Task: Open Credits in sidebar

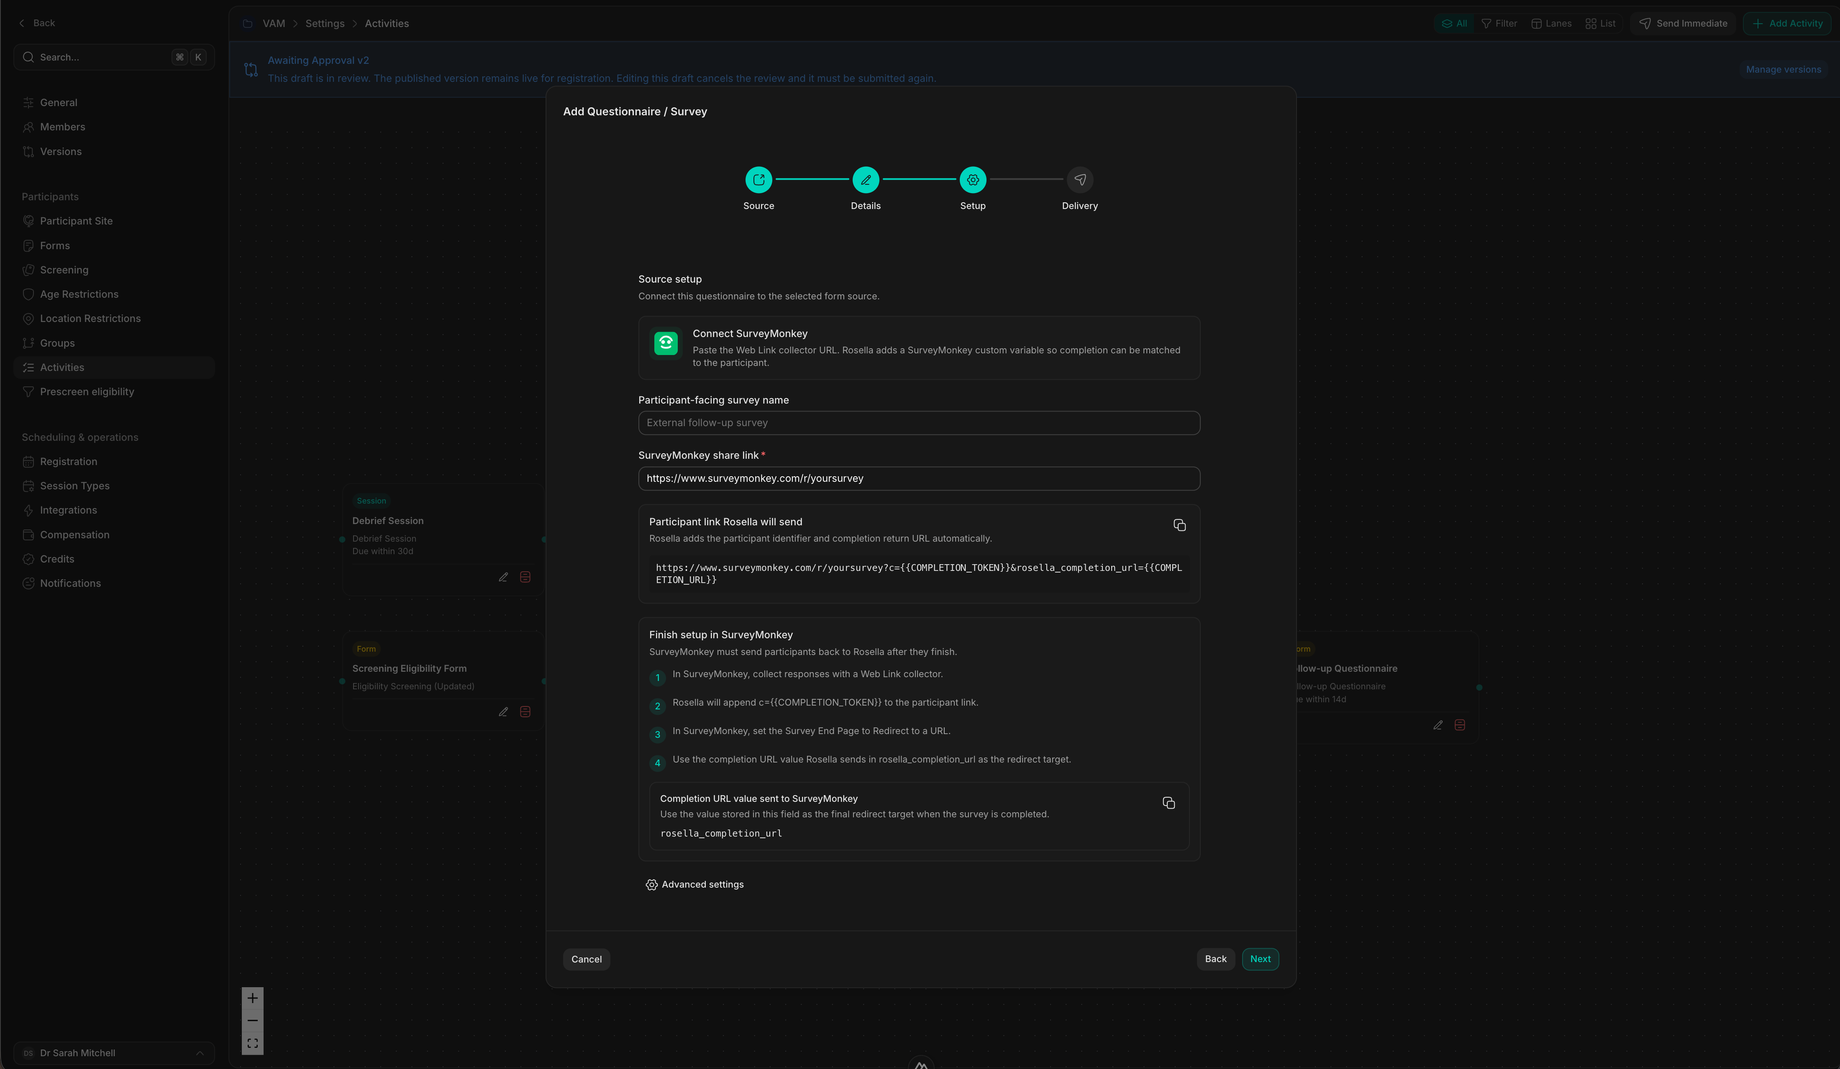Action: 114,559
